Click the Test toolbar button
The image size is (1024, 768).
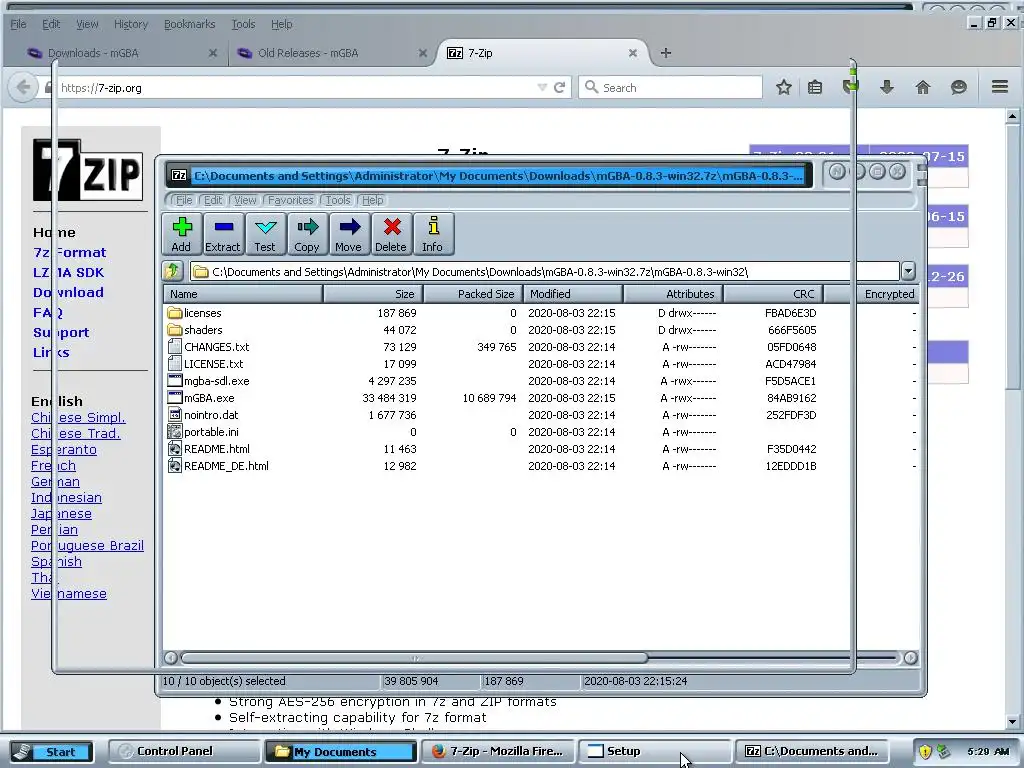[x=265, y=234]
